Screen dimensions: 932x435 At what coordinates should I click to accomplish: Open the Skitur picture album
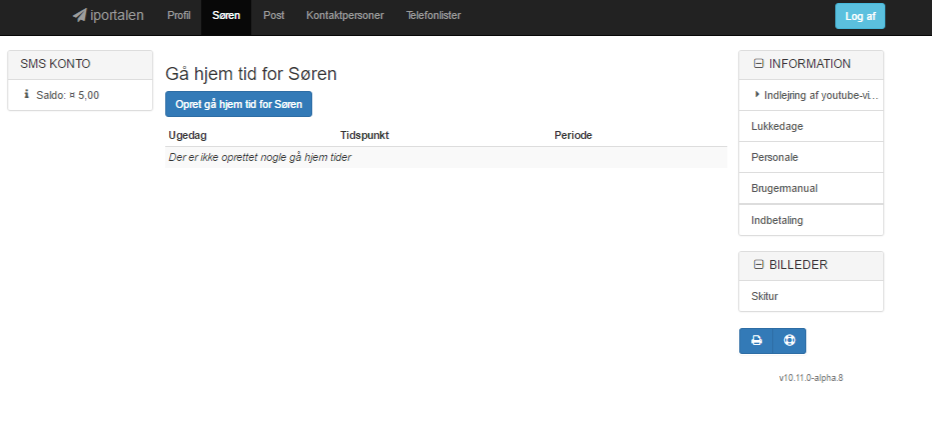point(811,296)
